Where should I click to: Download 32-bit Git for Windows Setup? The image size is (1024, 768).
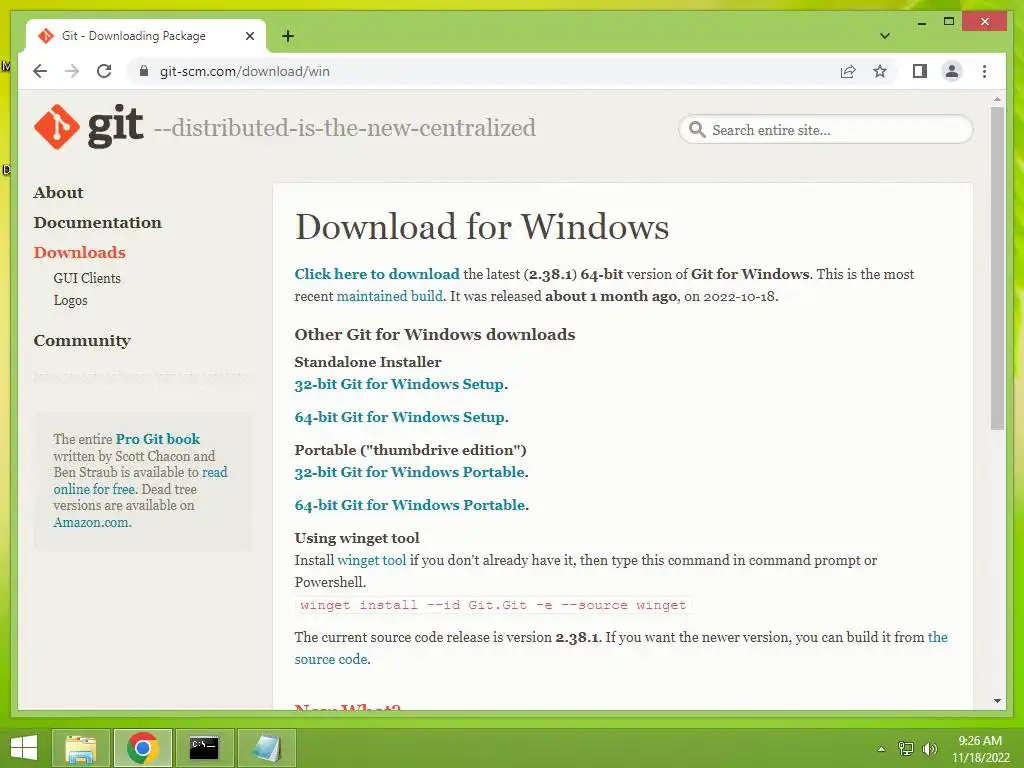point(399,384)
